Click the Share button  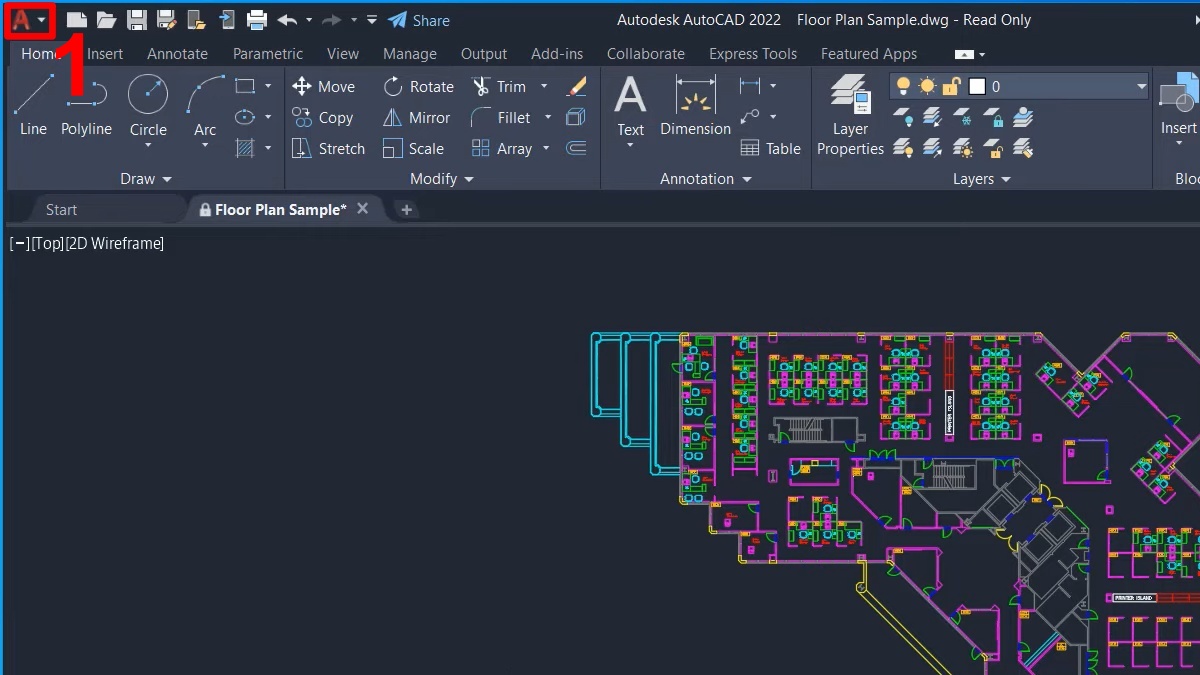(x=419, y=20)
